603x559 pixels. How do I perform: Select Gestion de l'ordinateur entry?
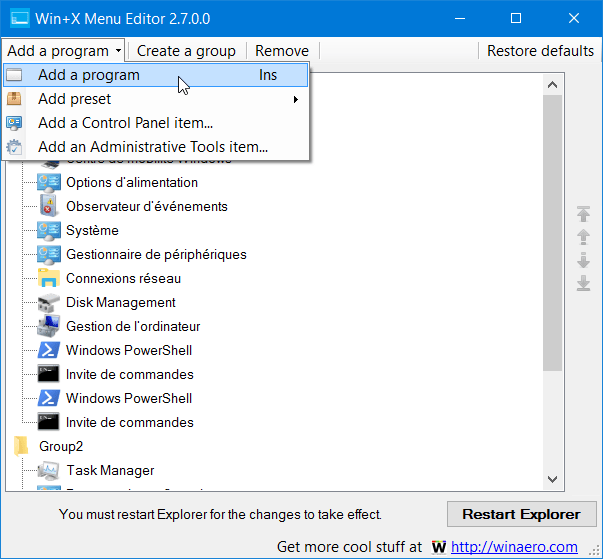[x=133, y=326]
